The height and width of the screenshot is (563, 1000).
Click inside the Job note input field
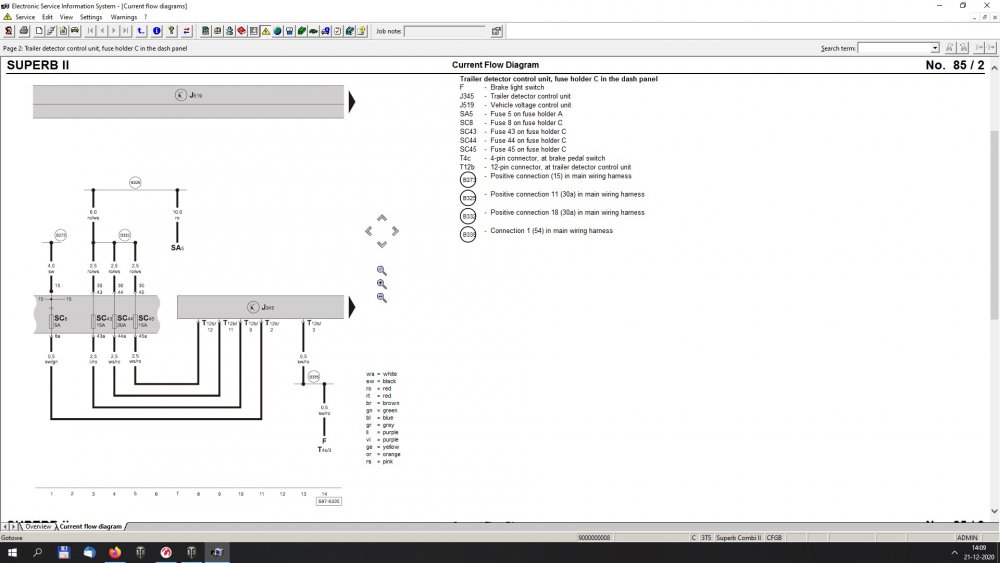(445, 31)
